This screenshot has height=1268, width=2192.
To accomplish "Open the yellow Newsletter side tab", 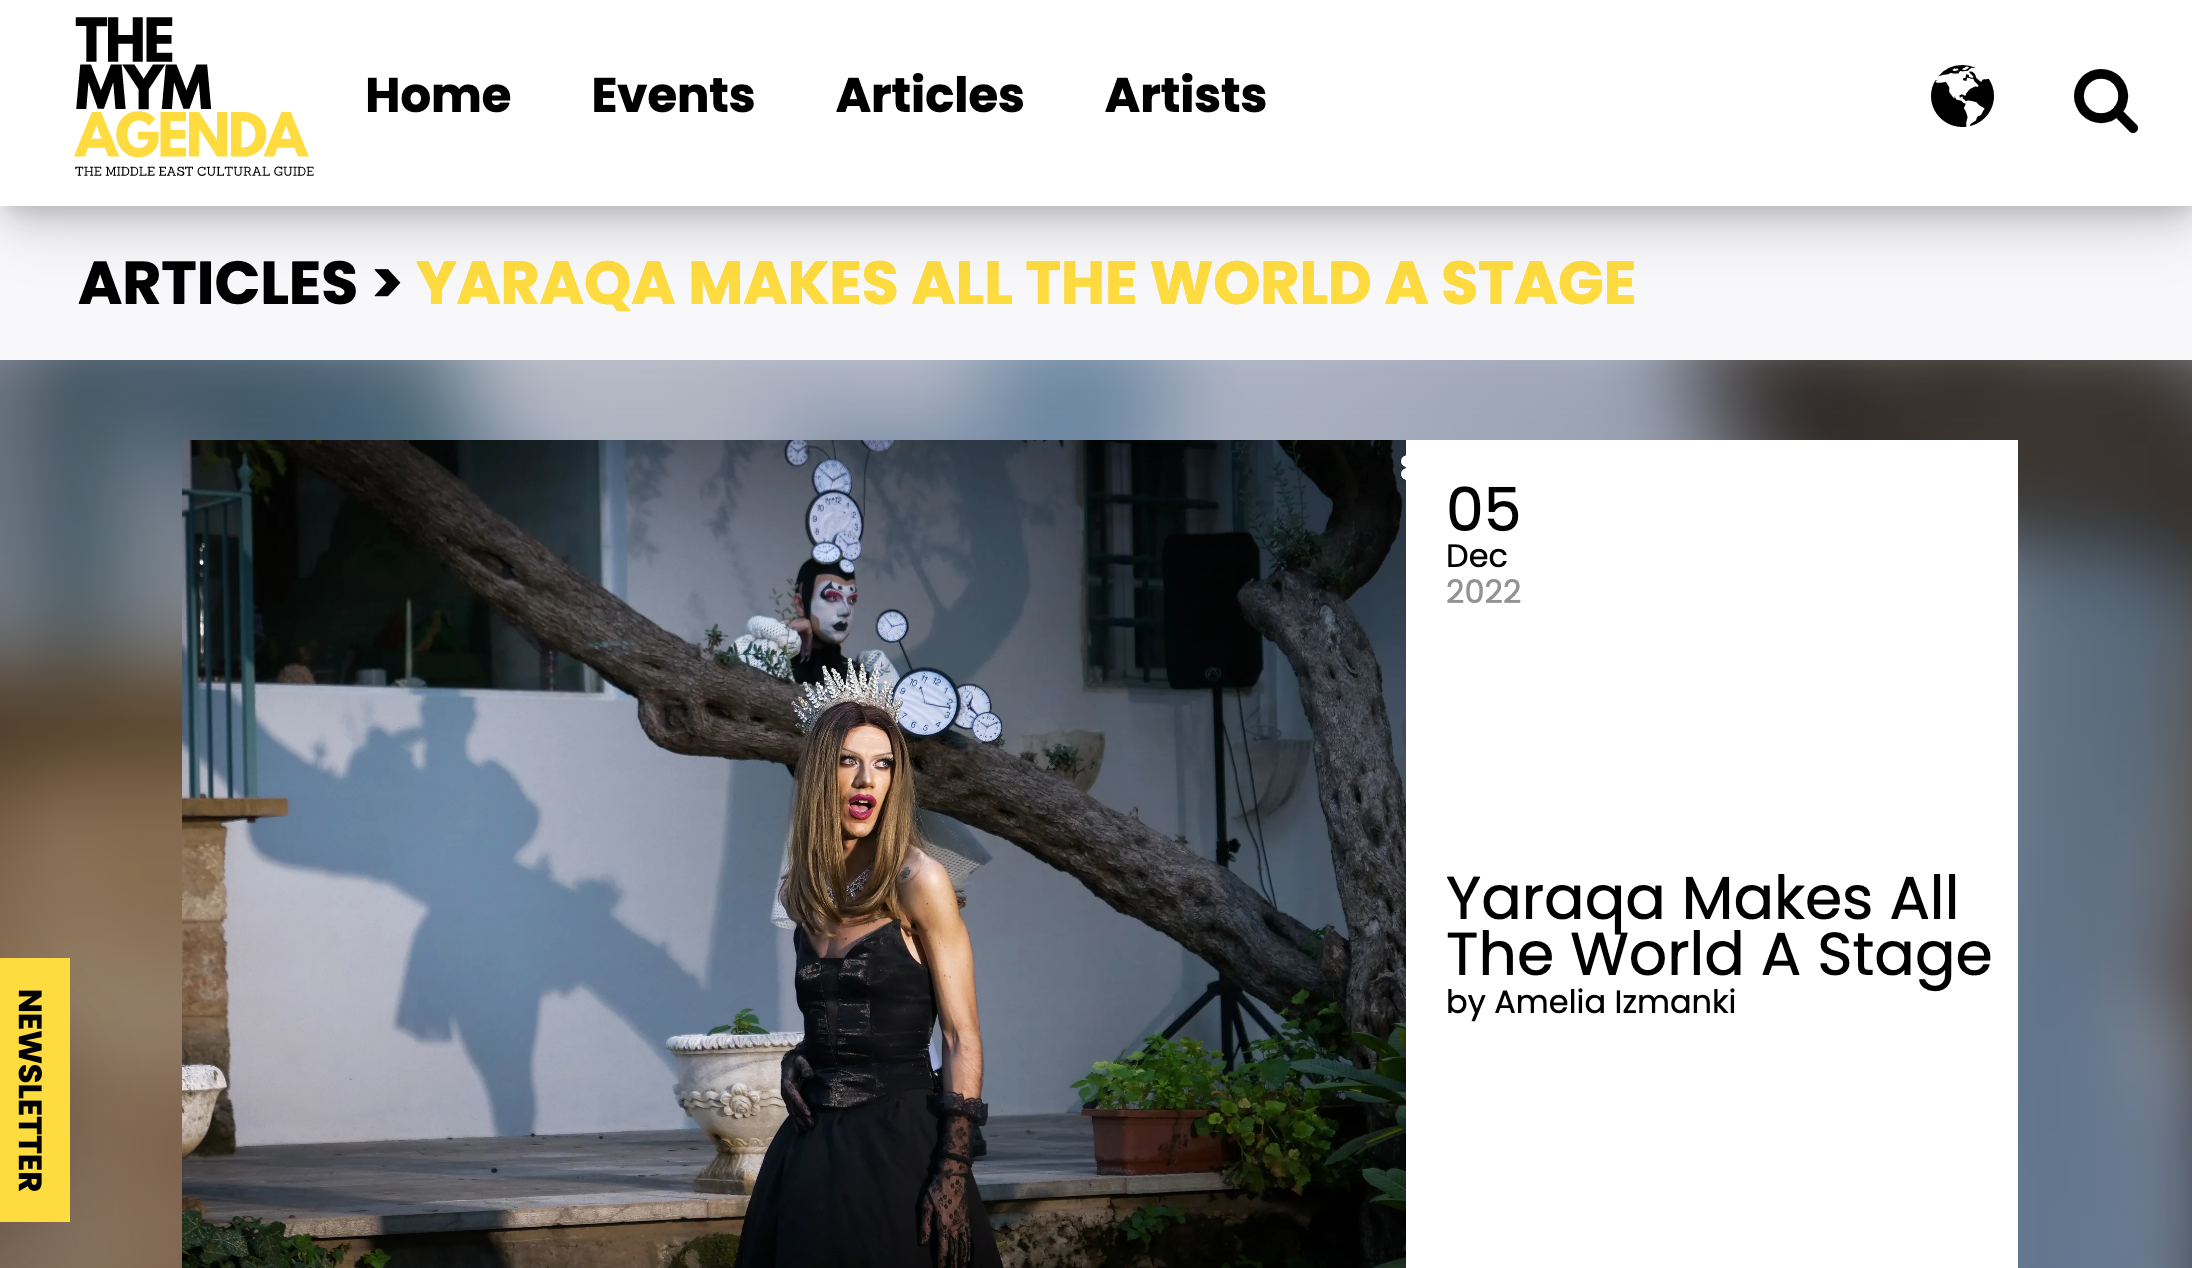I will [34, 1090].
